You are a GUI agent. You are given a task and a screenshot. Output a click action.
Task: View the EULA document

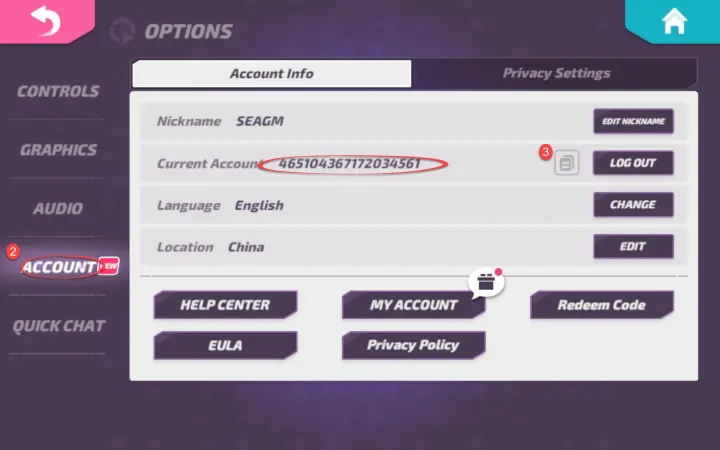tap(225, 345)
